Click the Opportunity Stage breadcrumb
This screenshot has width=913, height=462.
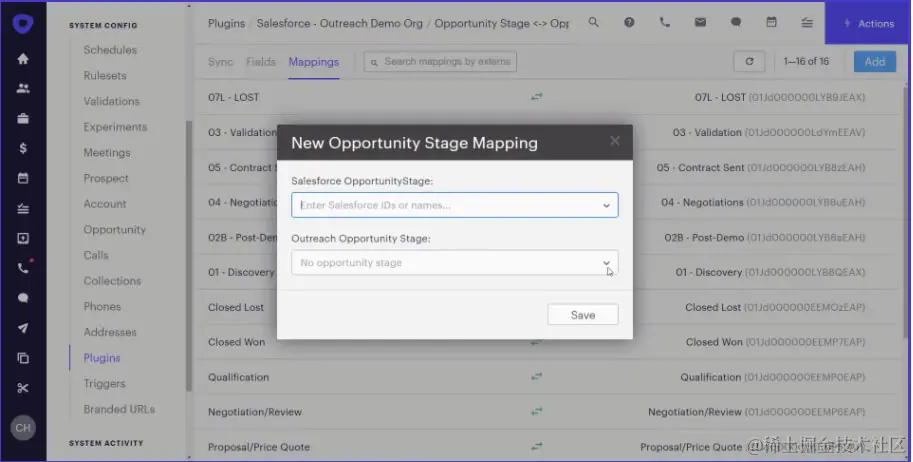502,23
